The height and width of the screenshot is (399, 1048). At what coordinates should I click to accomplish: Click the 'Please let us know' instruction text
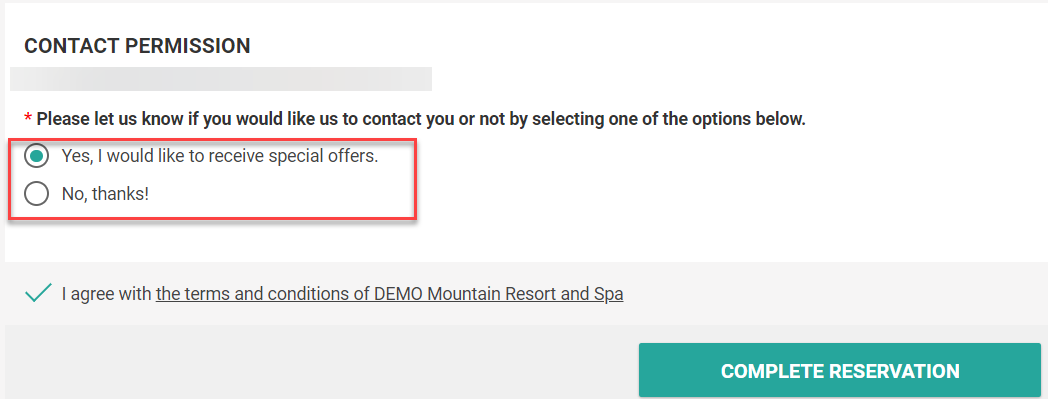pos(421,120)
